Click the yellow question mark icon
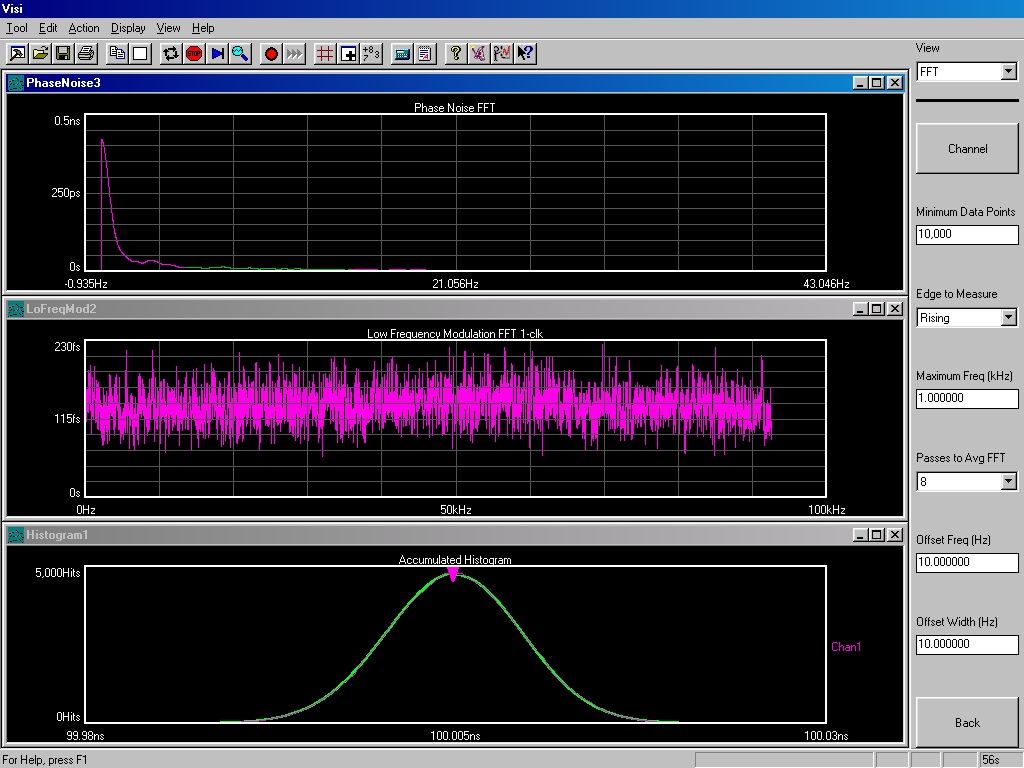The image size is (1024, 768). 456,54
